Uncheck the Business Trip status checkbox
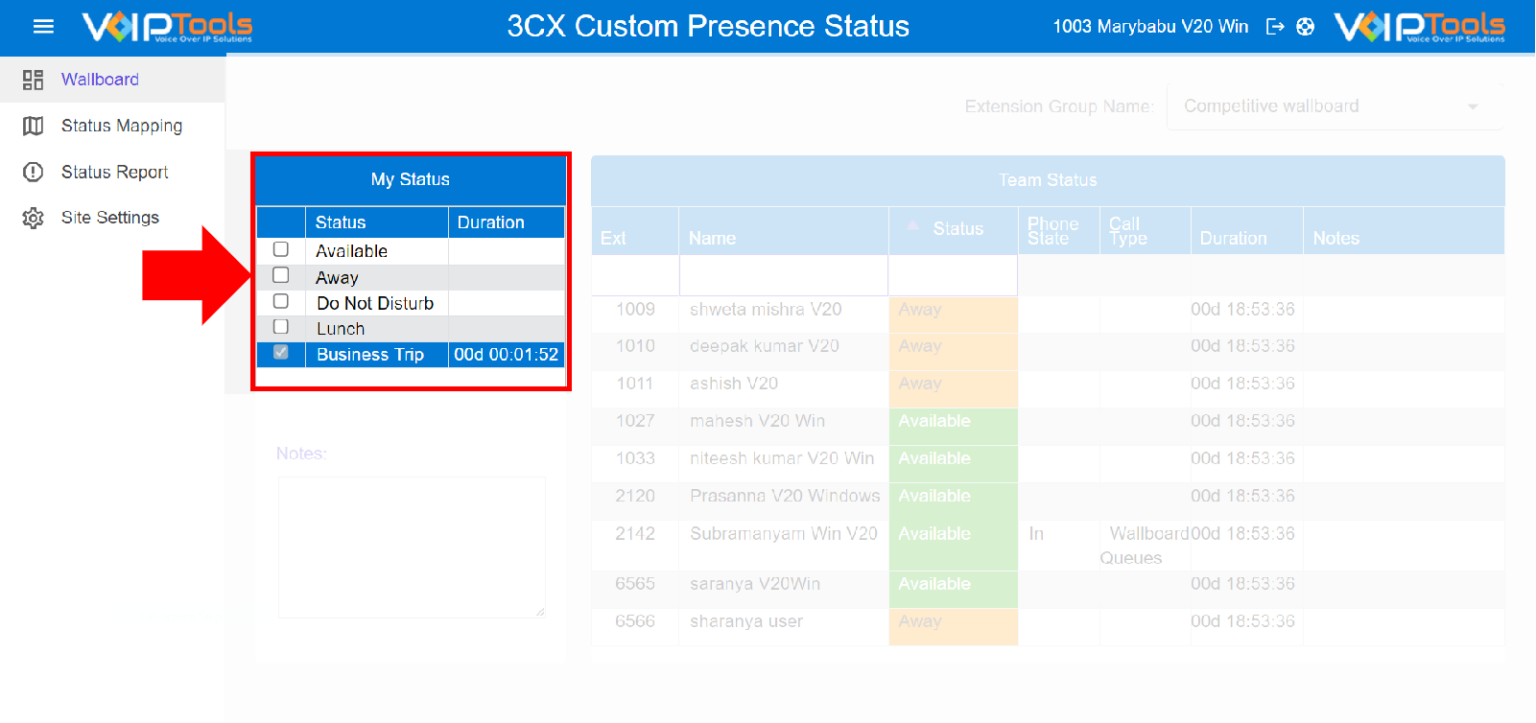The height and width of the screenshot is (723, 1536). tap(280, 353)
